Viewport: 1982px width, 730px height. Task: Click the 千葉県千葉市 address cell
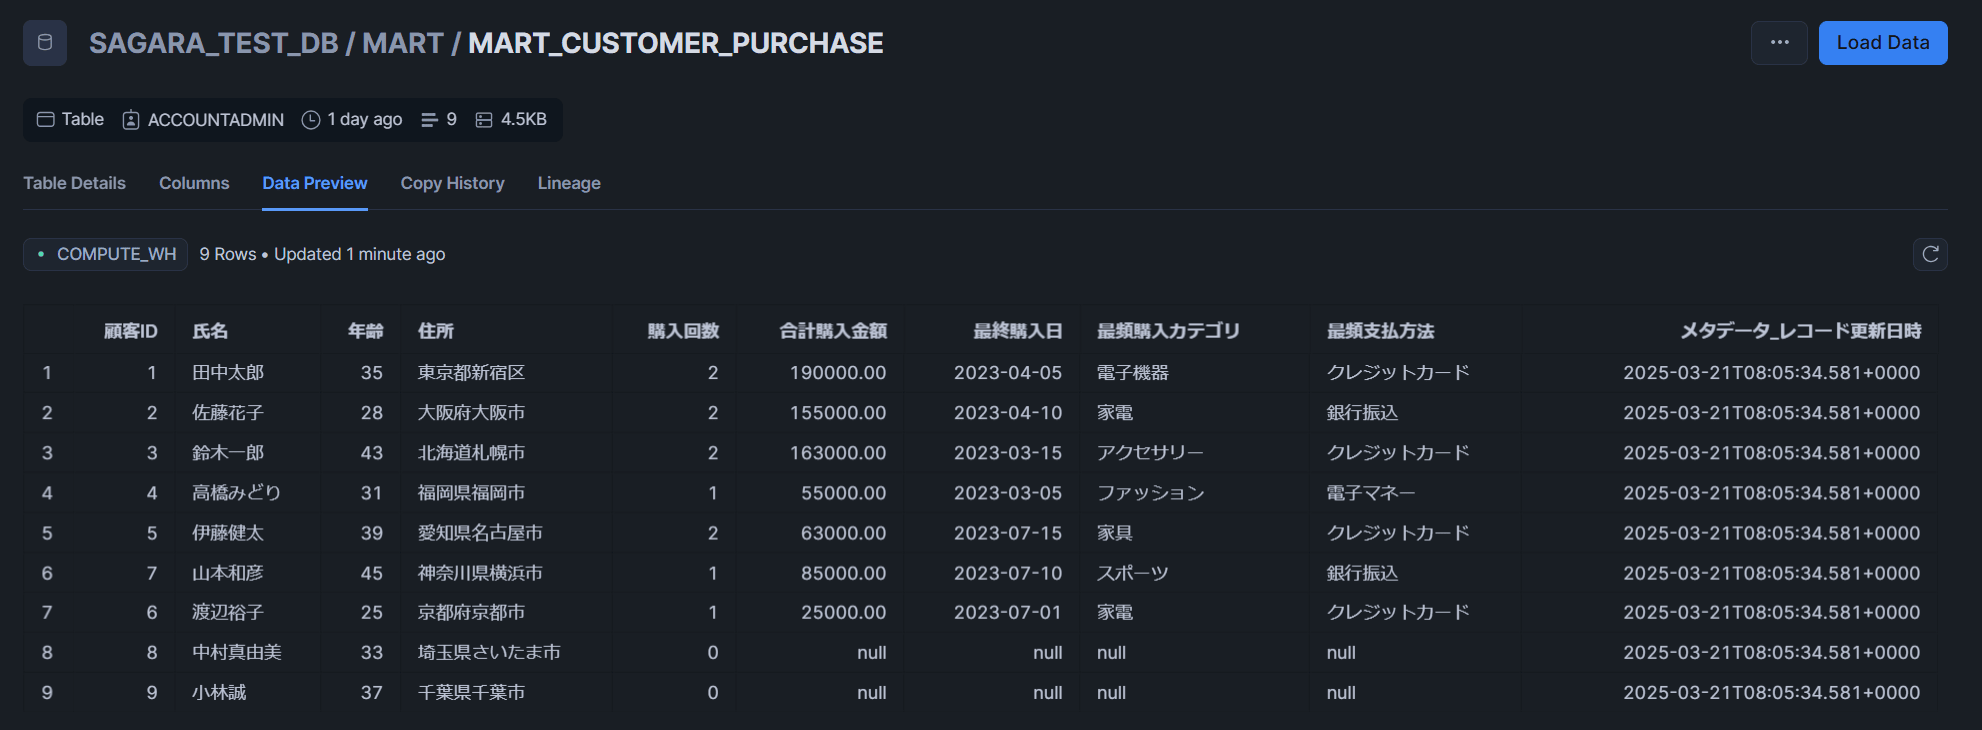[x=471, y=692]
